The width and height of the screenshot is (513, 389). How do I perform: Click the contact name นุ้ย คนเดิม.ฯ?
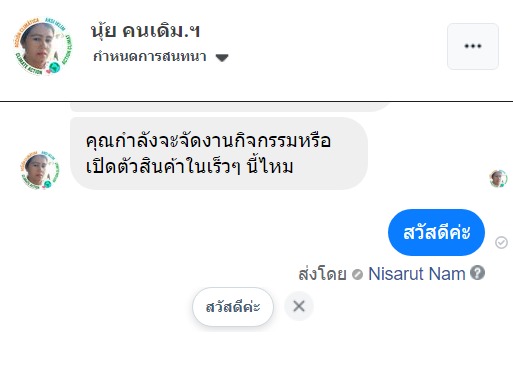coord(145,31)
